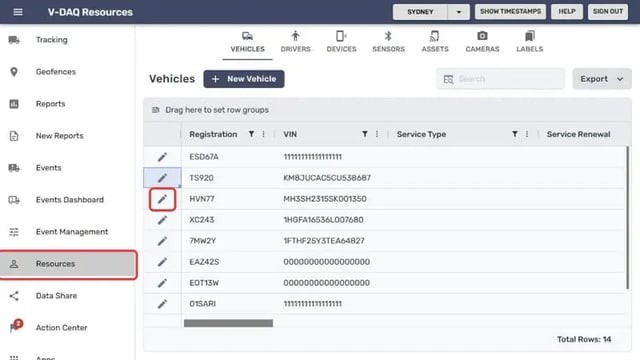Edit vehicle XC243 with pencil icon

click(x=162, y=220)
